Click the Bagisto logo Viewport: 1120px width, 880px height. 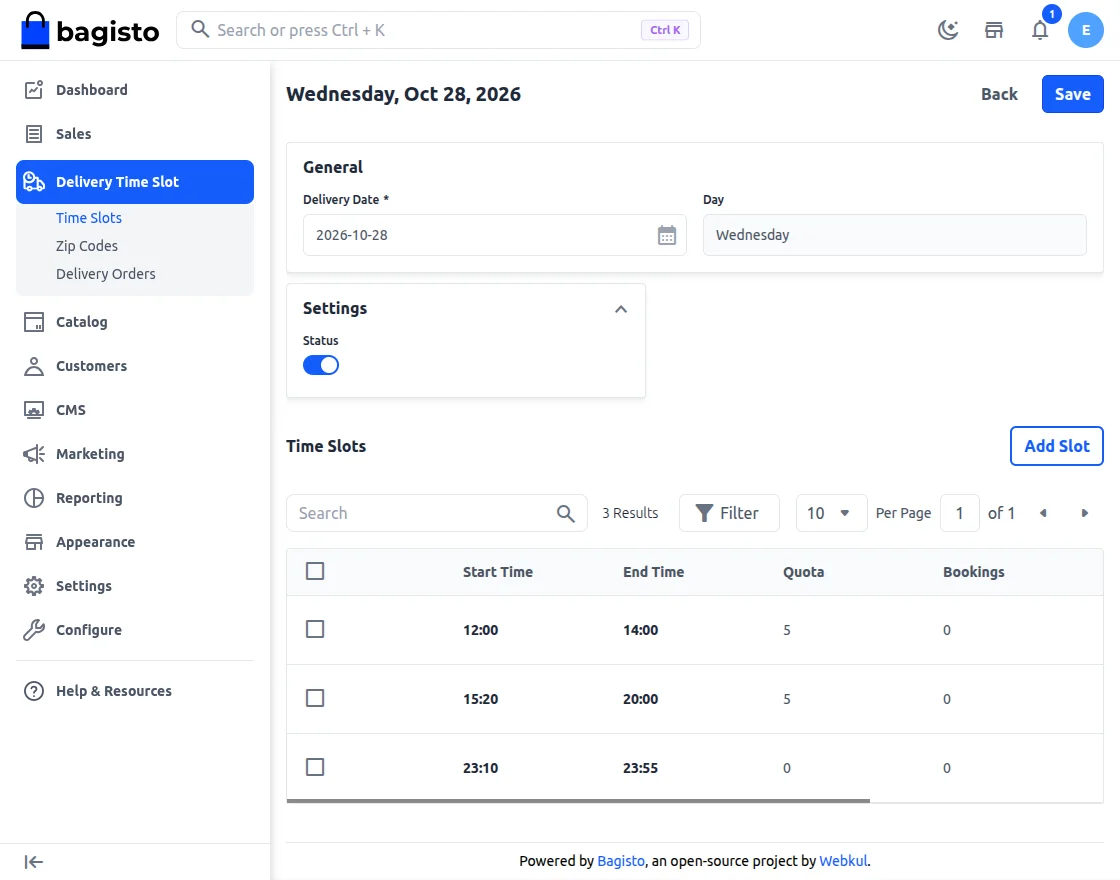[x=90, y=30]
